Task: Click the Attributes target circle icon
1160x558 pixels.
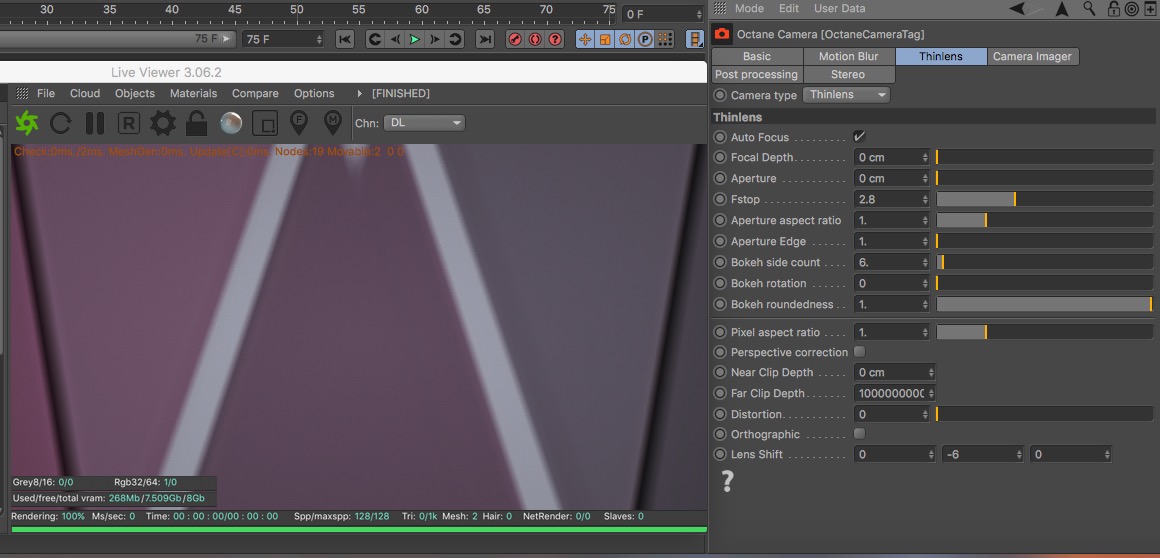Action: (x=1132, y=9)
